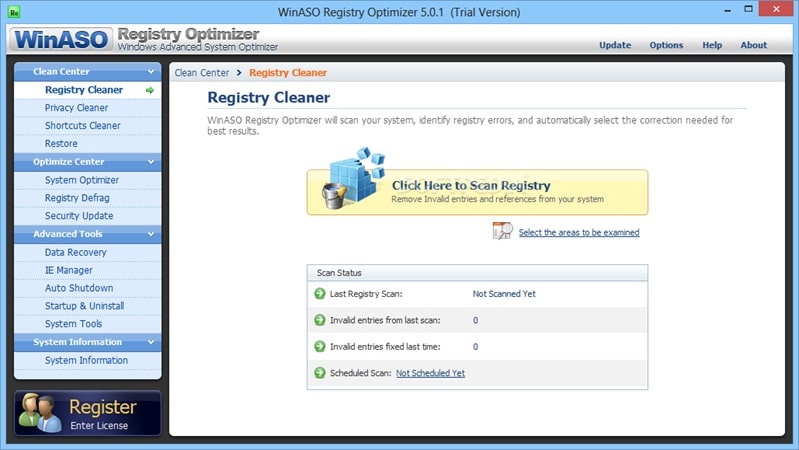Close the WinASO Registry Optimizer window
The image size is (799, 450).
776,9
